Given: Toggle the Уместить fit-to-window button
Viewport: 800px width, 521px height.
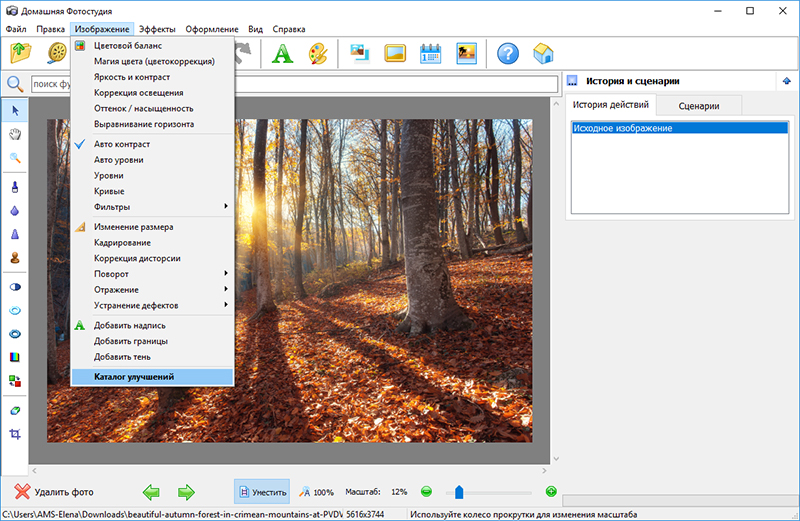Looking at the screenshot, I should click(x=262, y=492).
